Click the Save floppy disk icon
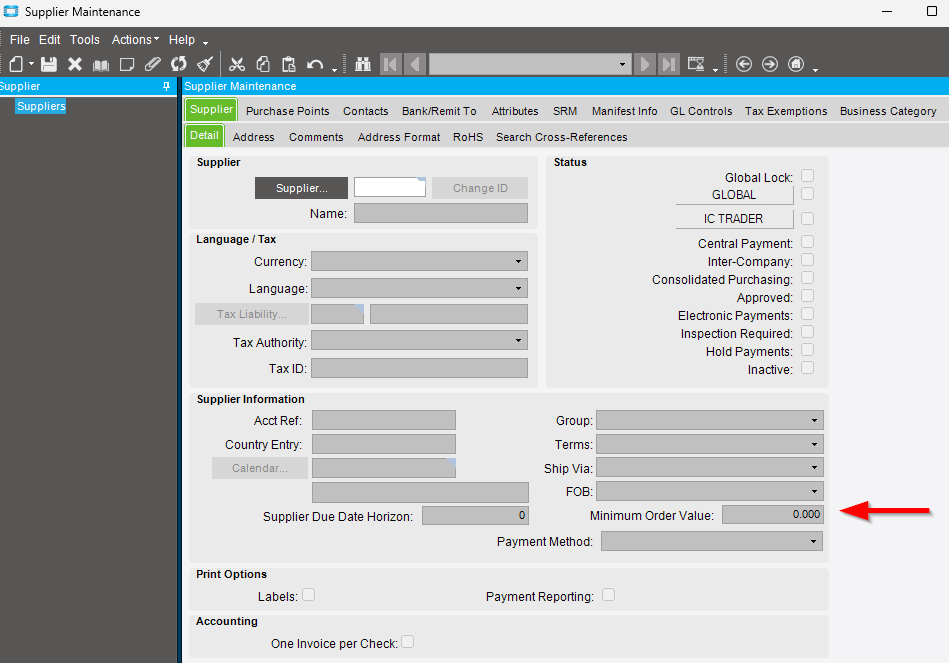949x663 pixels. coord(48,64)
